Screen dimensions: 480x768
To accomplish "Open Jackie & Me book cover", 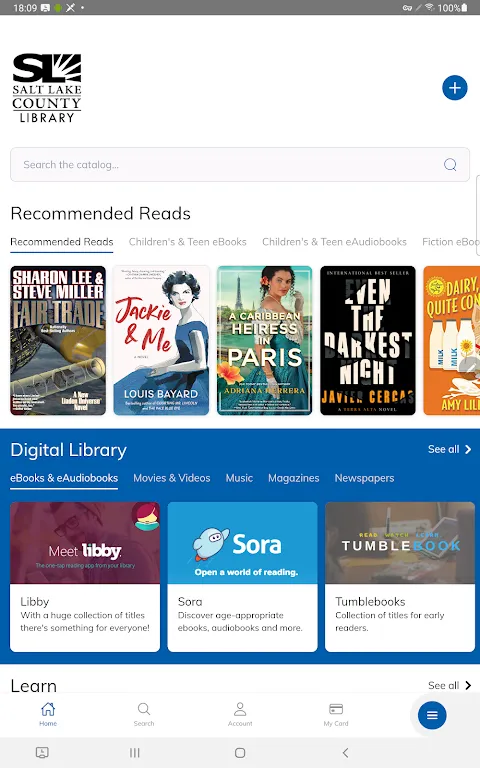I will pyautogui.click(x=161, y=340).
